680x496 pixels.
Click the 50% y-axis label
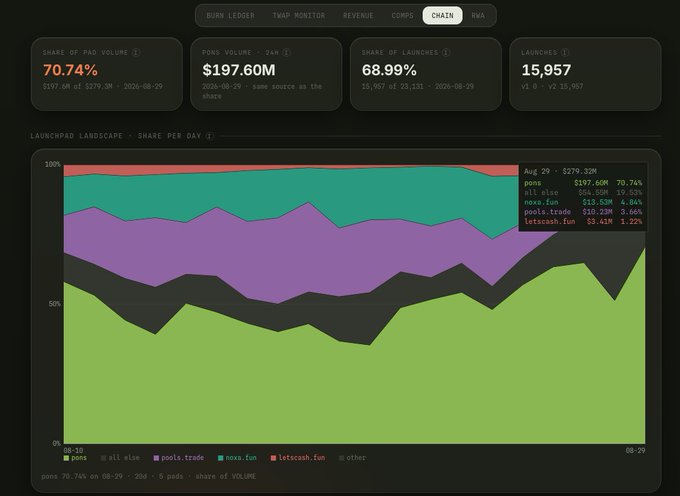54,304
